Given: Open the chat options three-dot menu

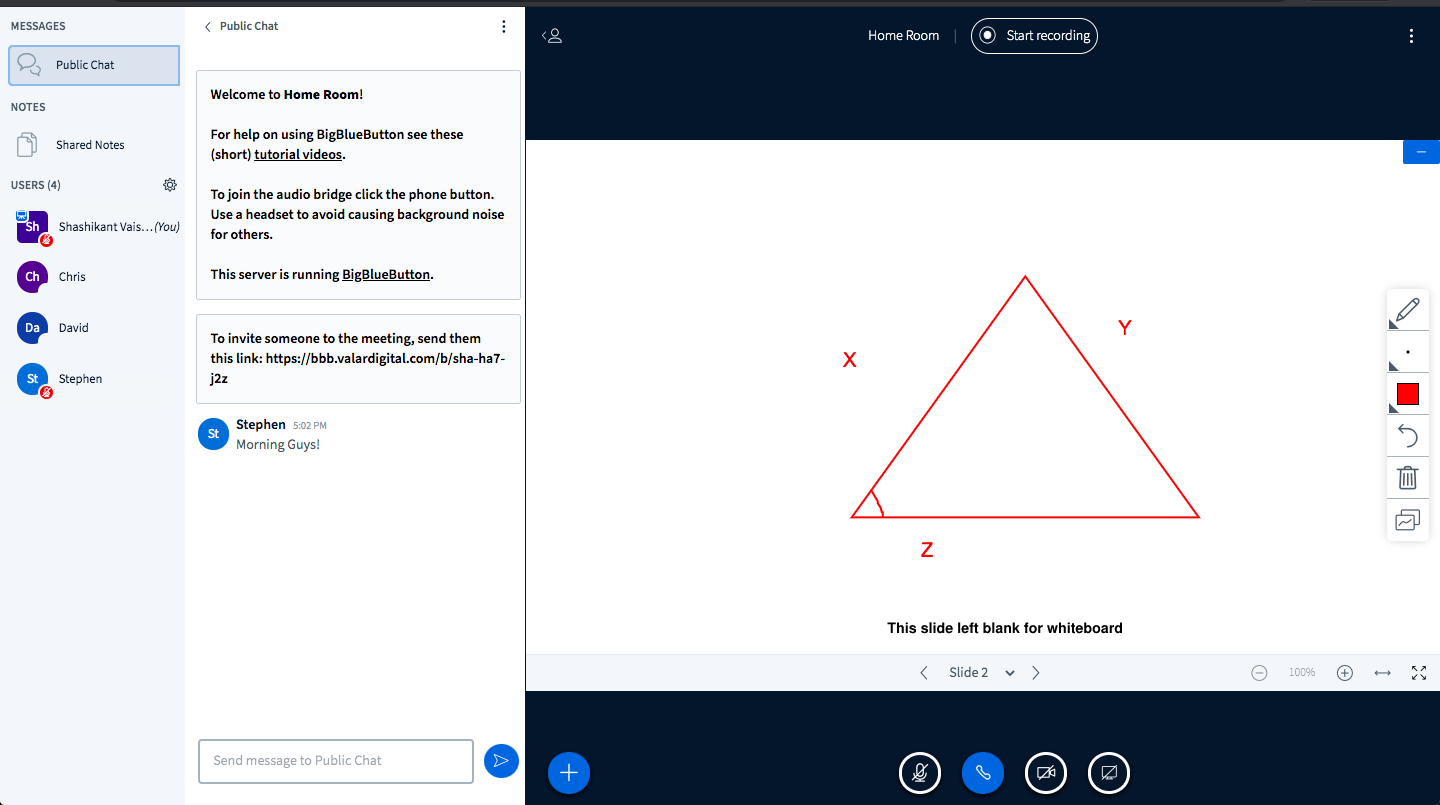Looking at the screenshot, I should (504, 27).
